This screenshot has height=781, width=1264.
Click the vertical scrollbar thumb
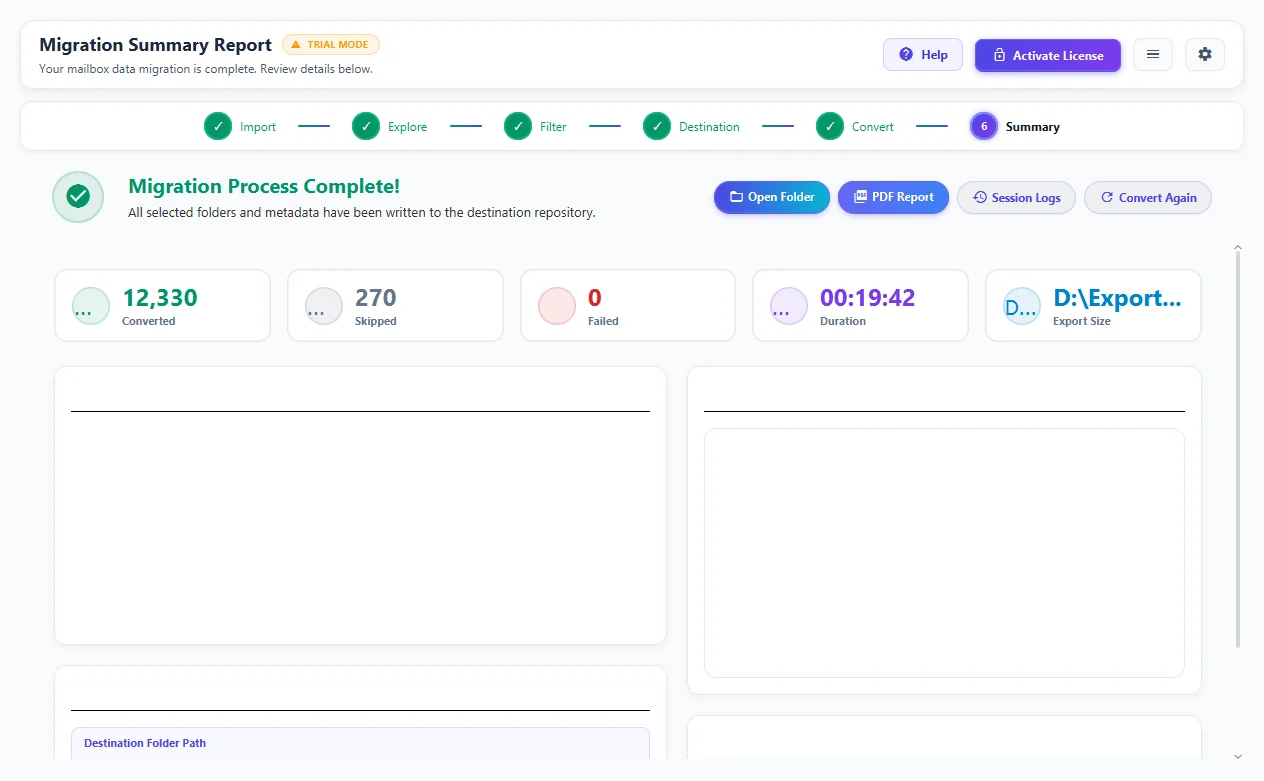tap(1238, 449)
